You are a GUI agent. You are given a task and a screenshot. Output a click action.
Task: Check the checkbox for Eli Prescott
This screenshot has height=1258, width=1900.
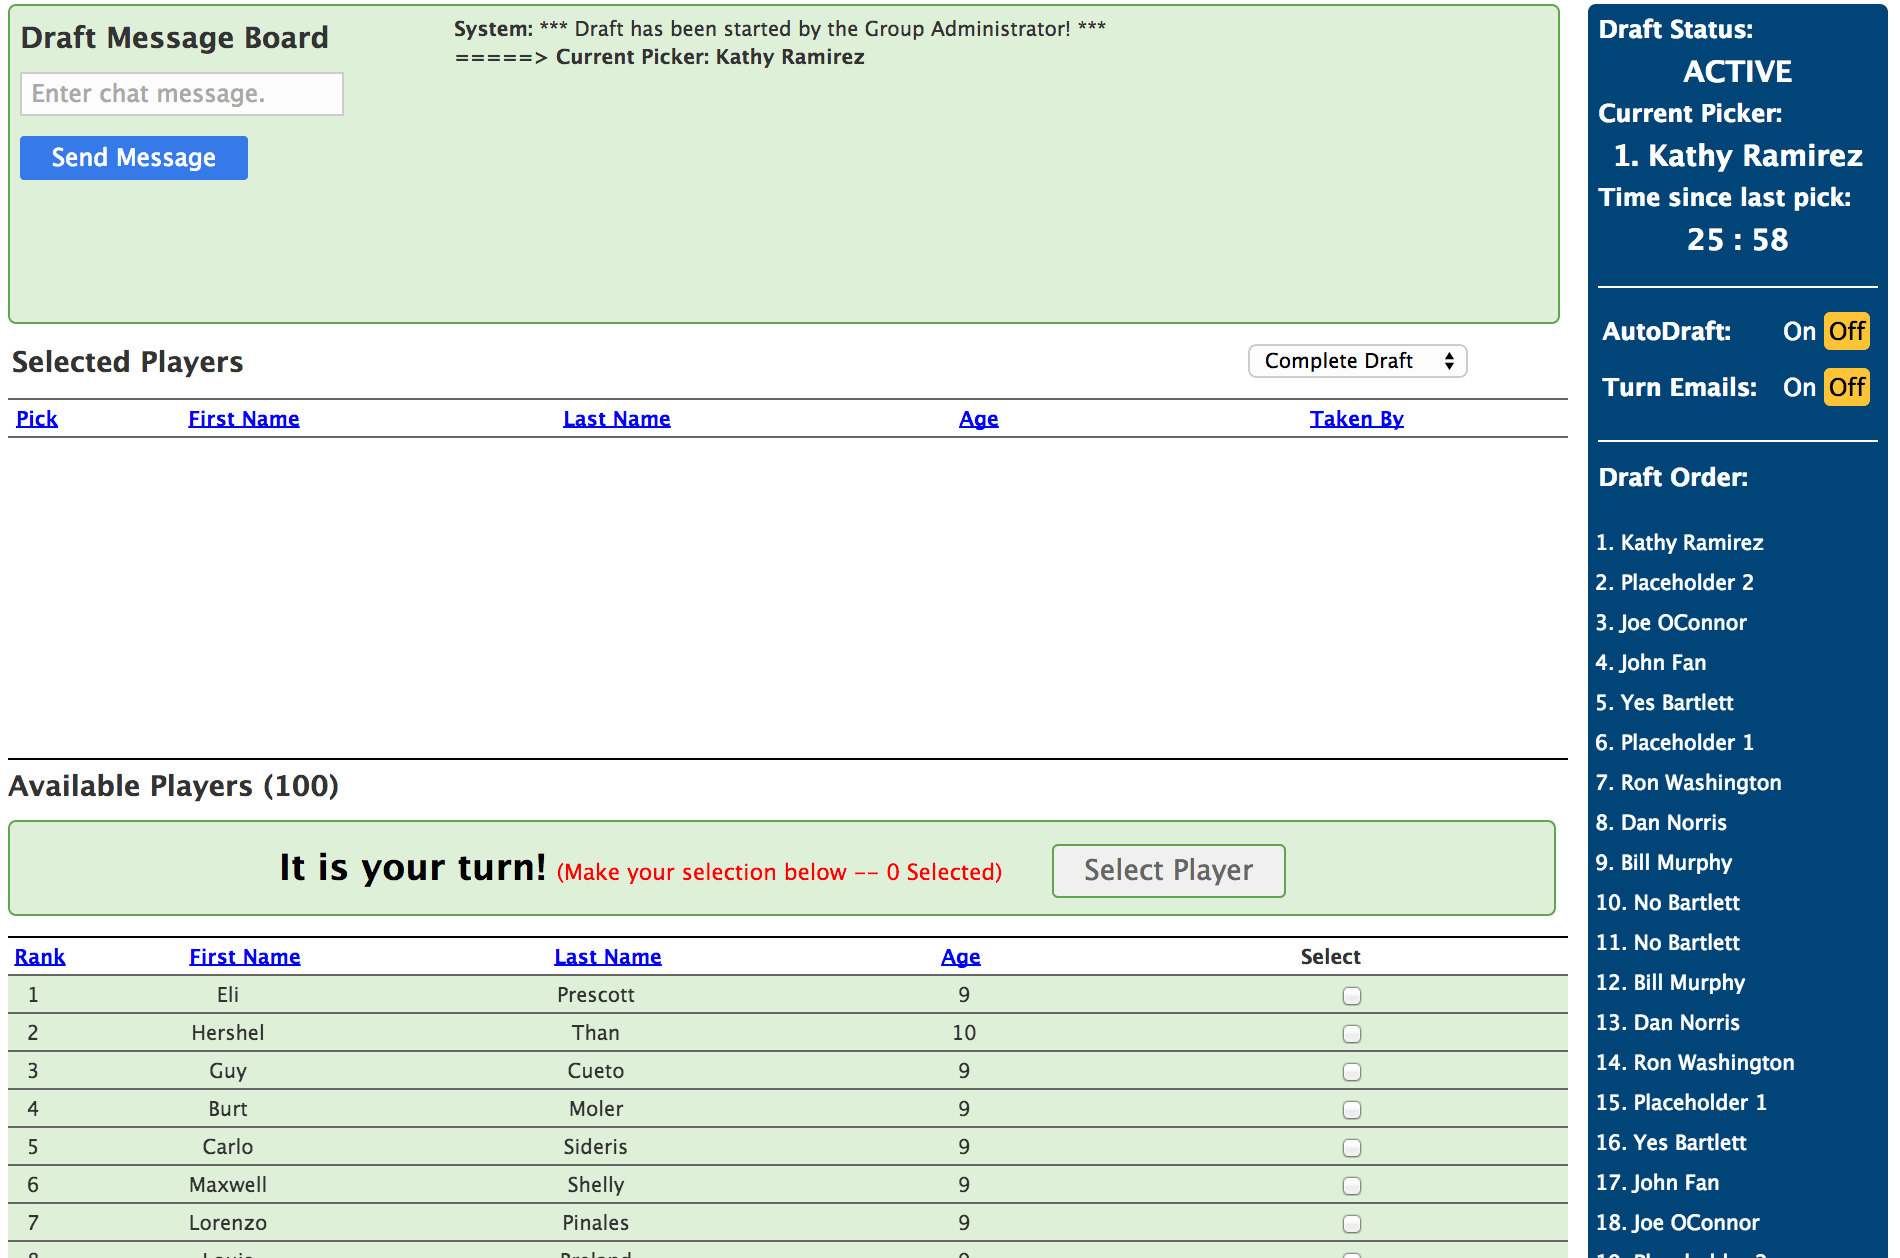(x=1352, y=995)
